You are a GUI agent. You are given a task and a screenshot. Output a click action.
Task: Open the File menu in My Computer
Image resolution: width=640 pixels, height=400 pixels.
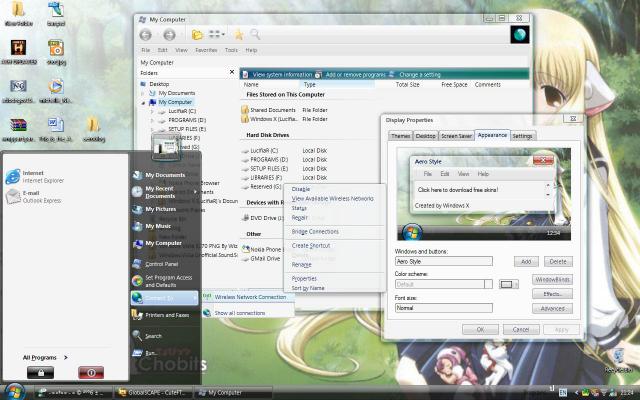[x=146, y=50]
